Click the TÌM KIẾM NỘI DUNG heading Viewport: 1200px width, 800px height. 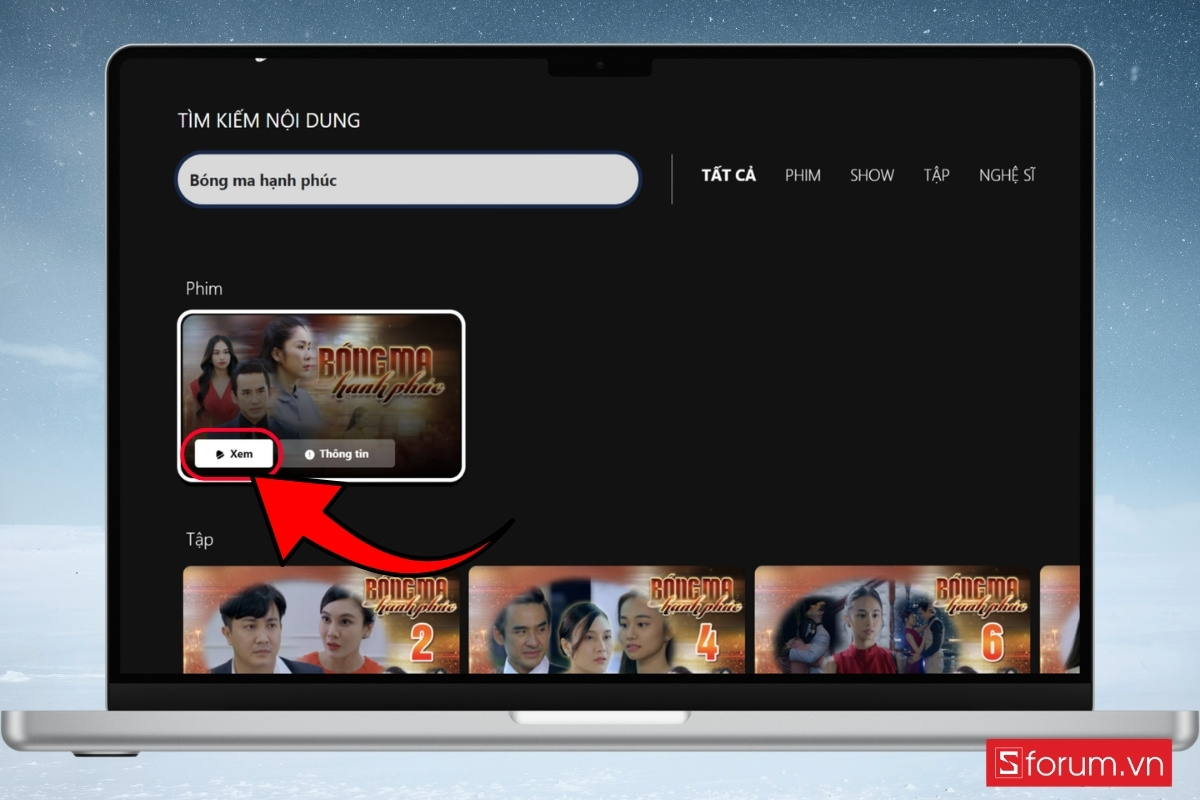pos(269,121)
